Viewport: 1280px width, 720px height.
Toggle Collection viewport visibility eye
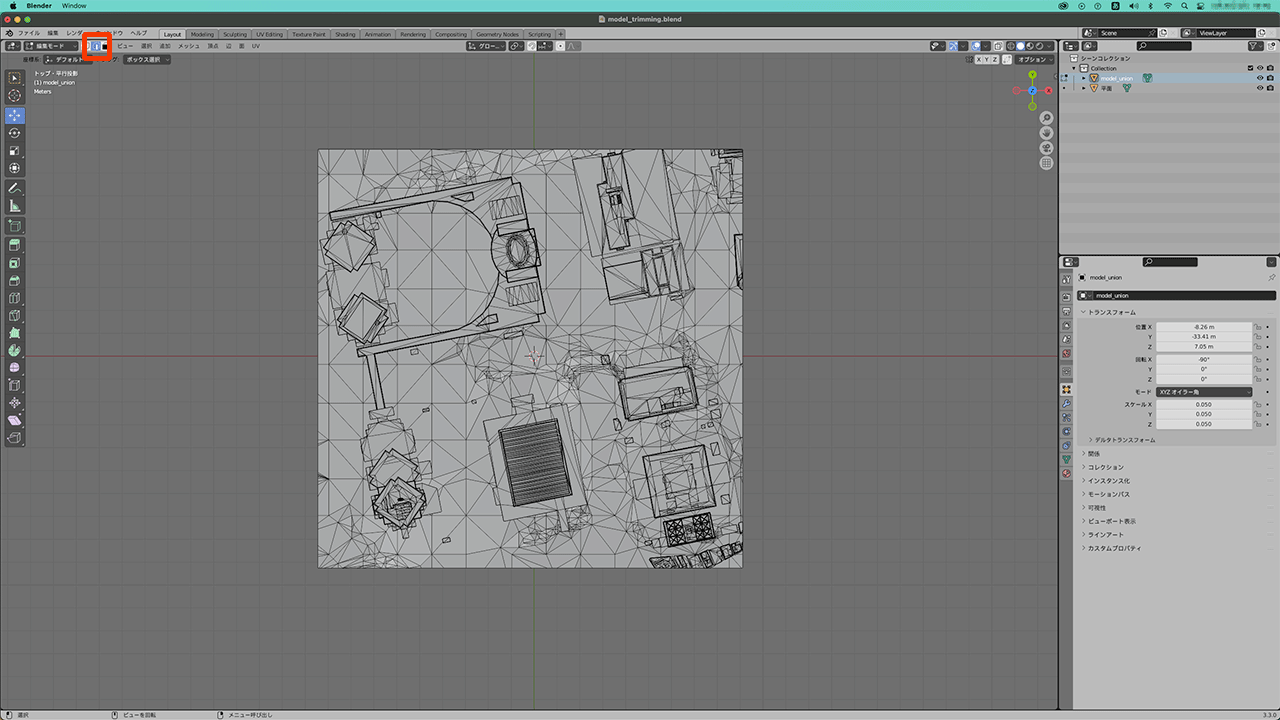(x=1259, y=68)
